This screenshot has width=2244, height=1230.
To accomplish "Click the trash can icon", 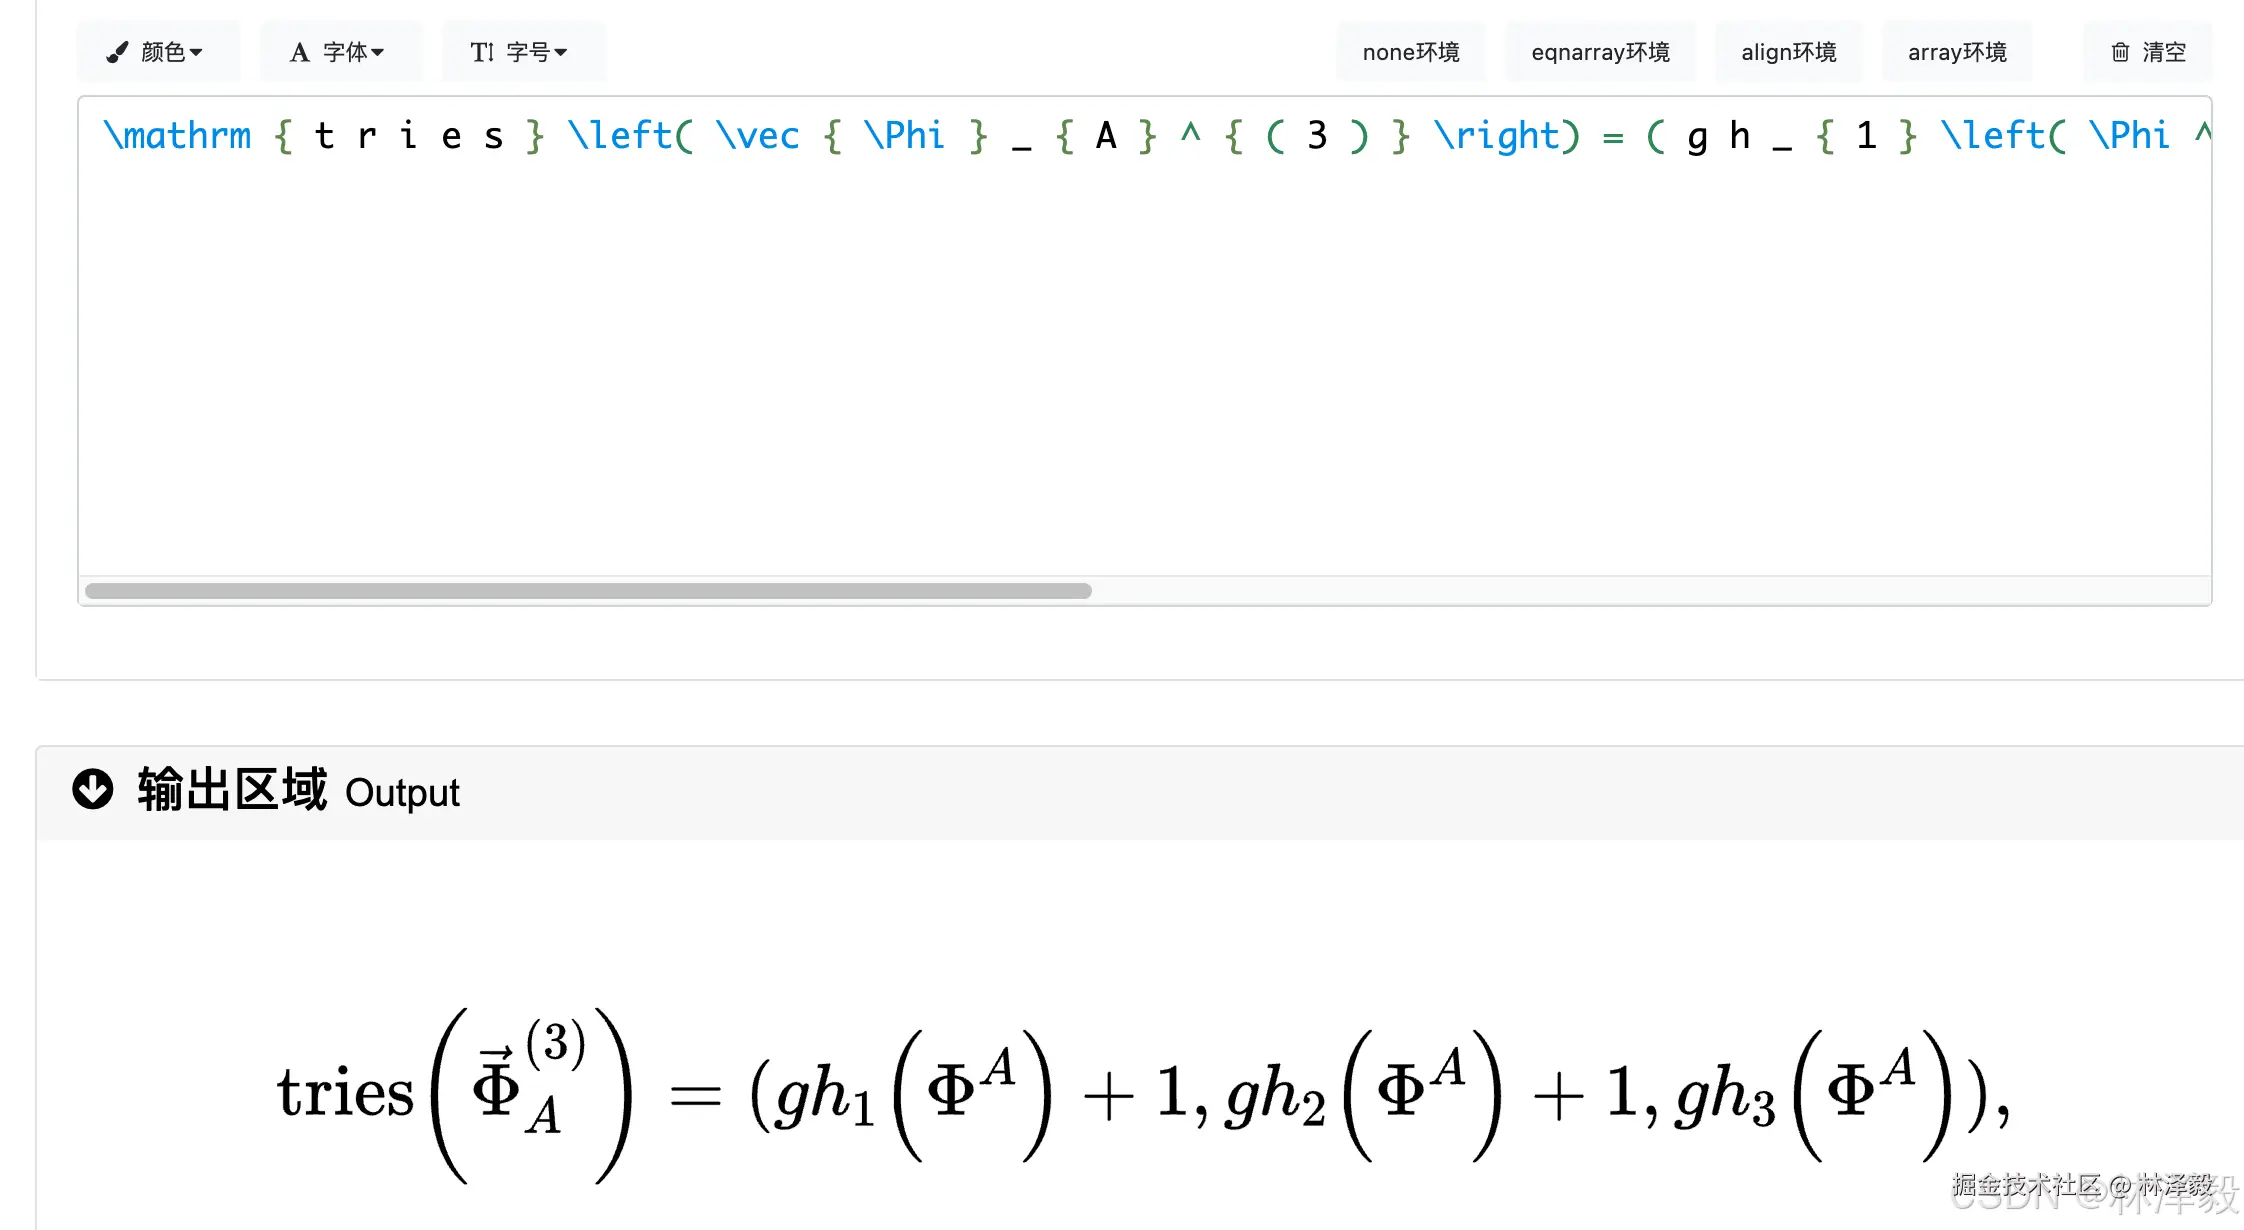I will 2120,52.
